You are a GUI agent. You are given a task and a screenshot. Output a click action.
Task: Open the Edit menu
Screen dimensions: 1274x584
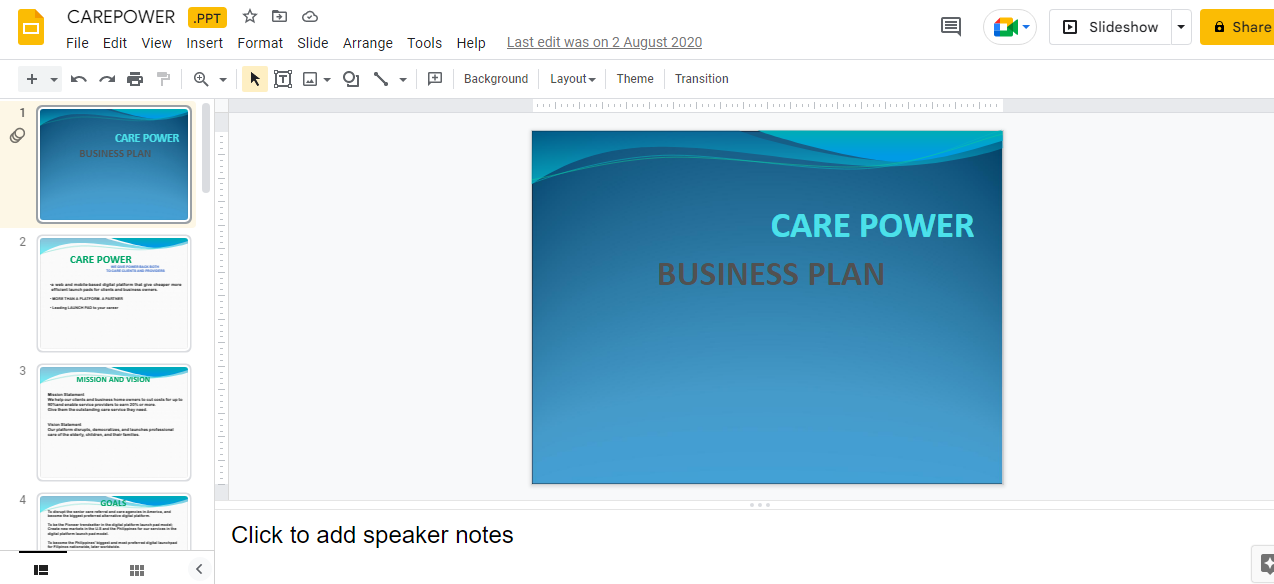(x=115, y=43)
